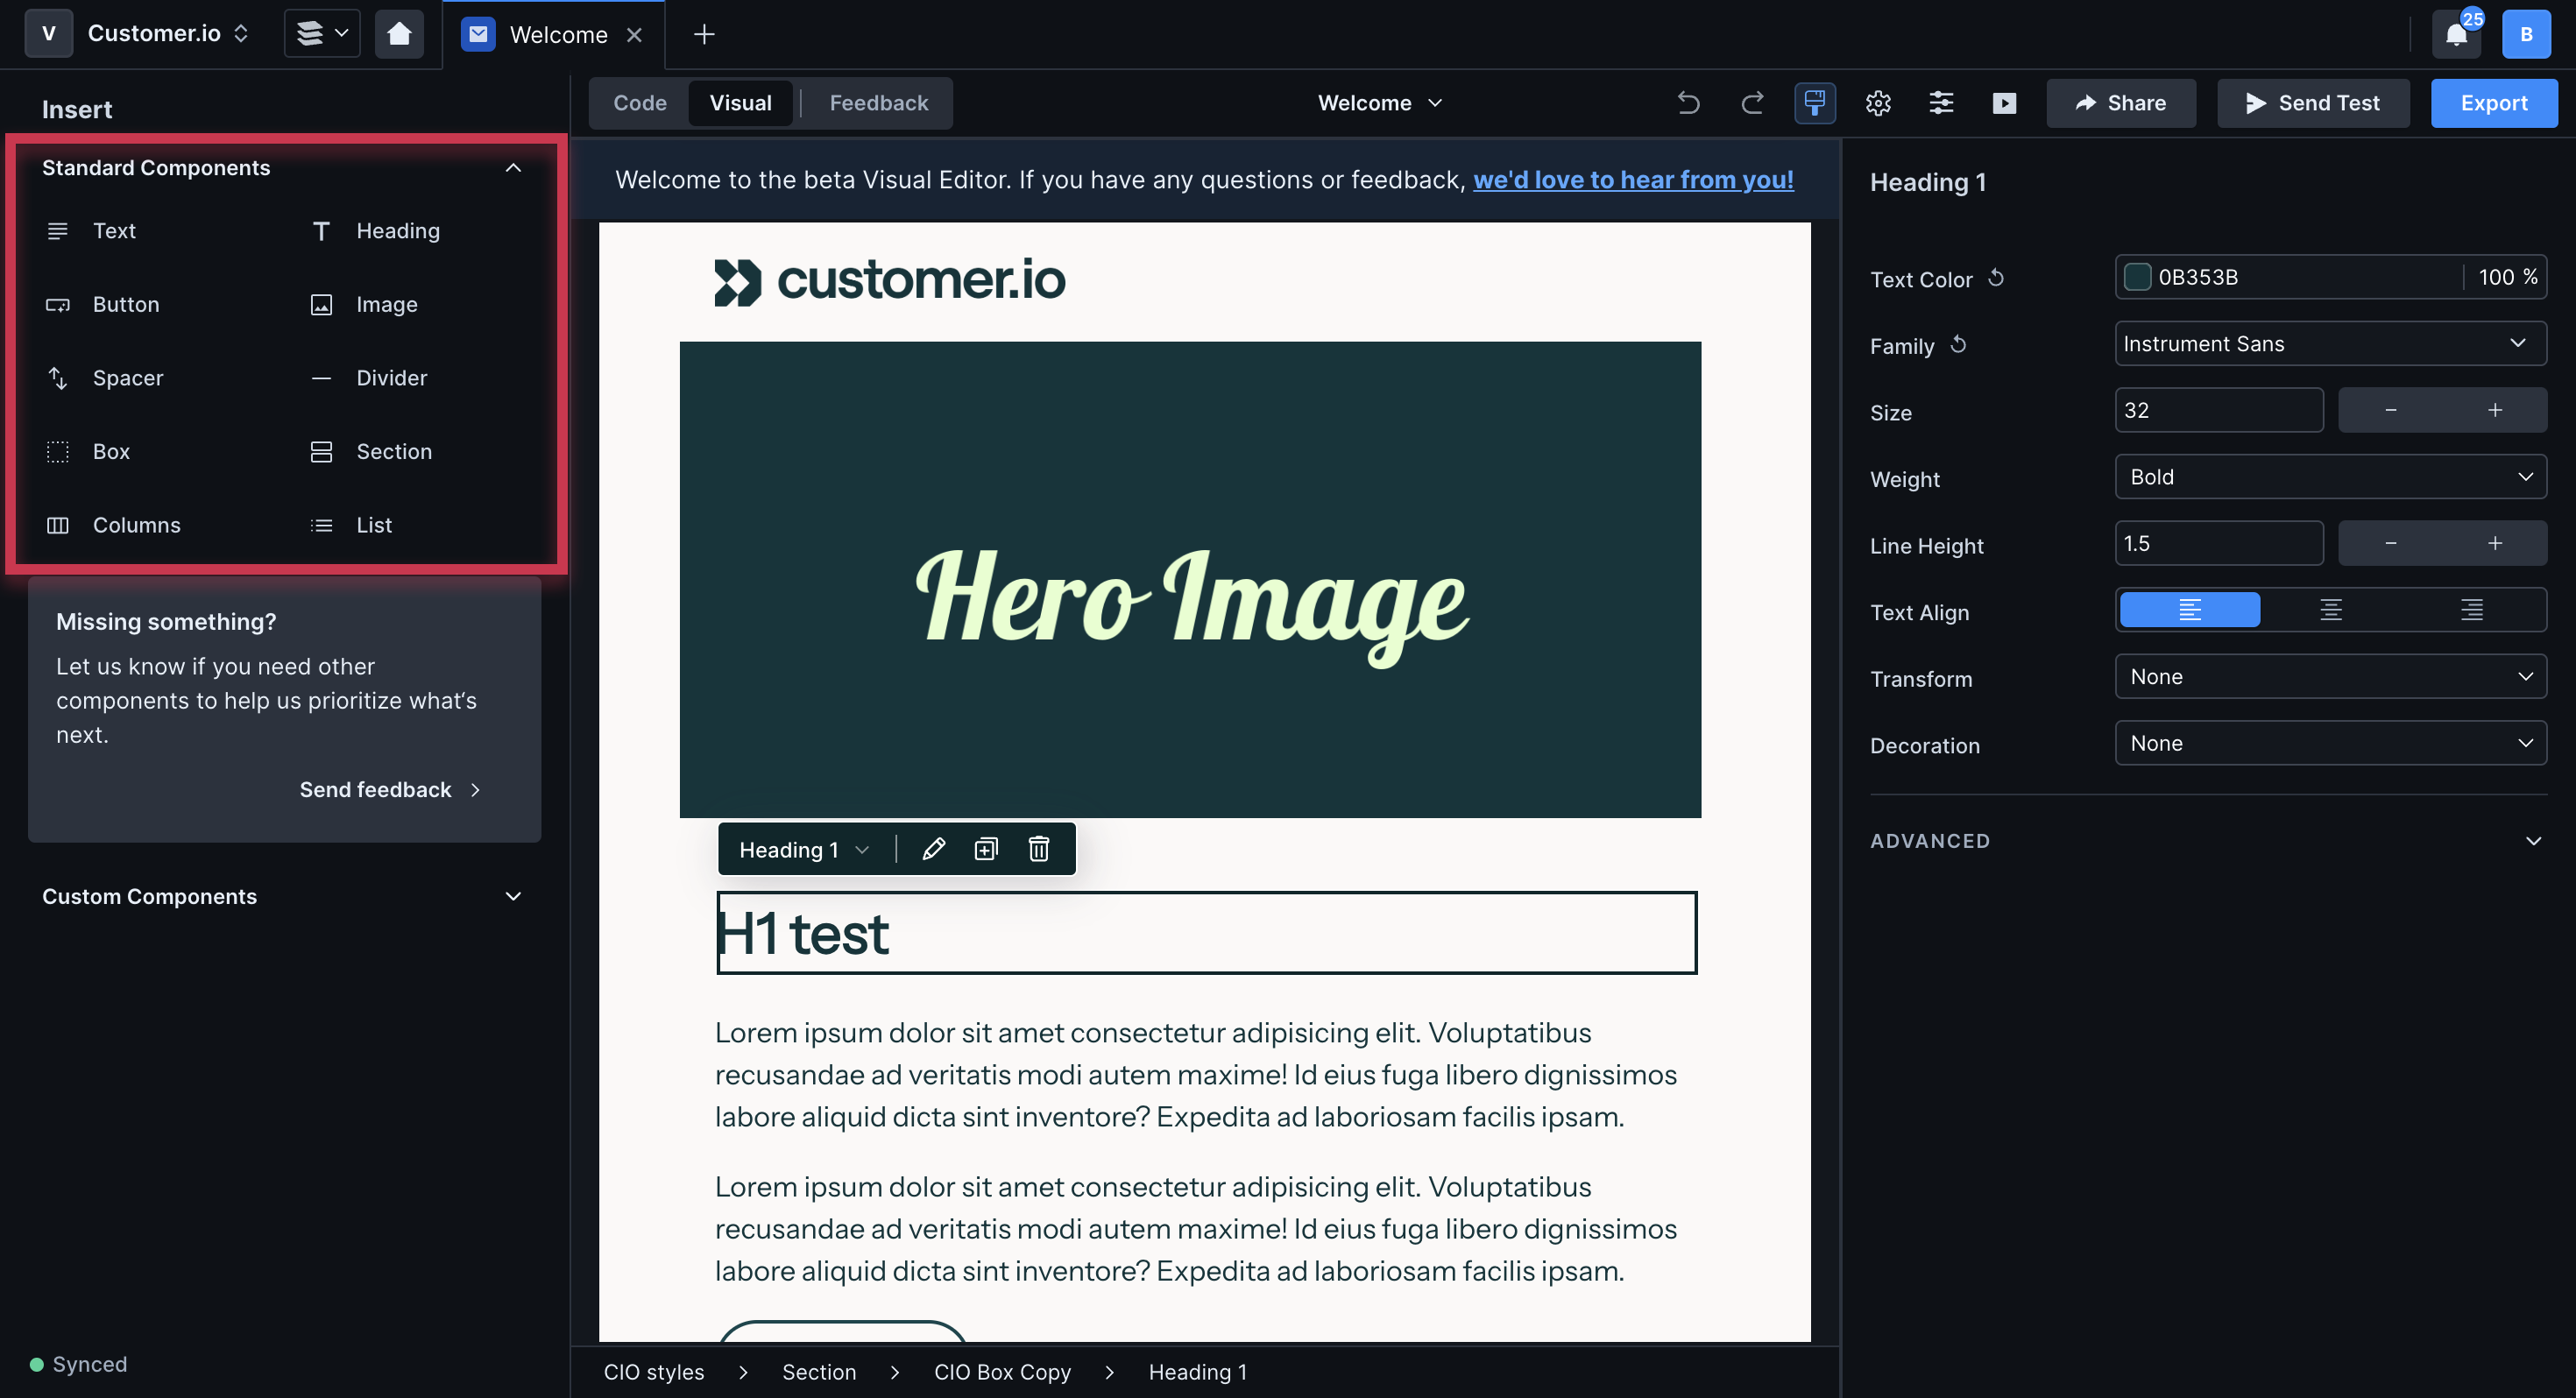Click the Text Color swatch
This screenshot has height=1398, width=2576.
click(2137, 277)
